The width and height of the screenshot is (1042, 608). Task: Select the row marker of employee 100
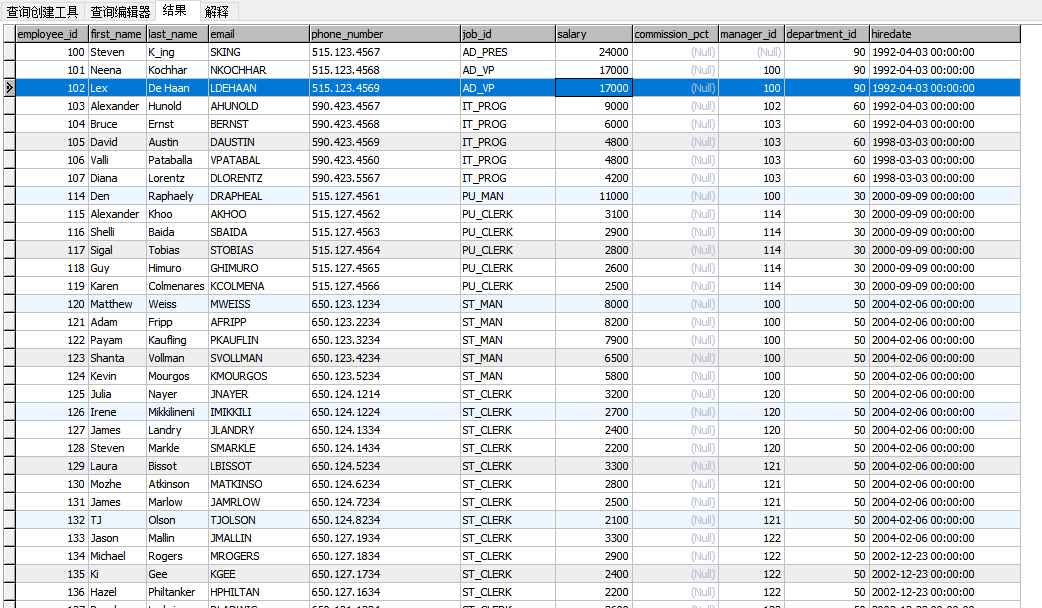[9, 52]
